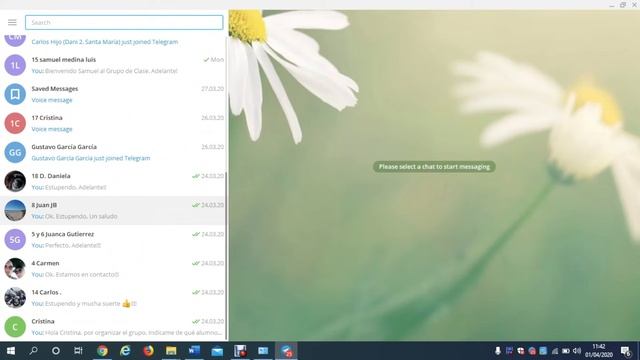Open network status tray icon
The height and width of the screenshot is (360, 640).
point(555,351)
